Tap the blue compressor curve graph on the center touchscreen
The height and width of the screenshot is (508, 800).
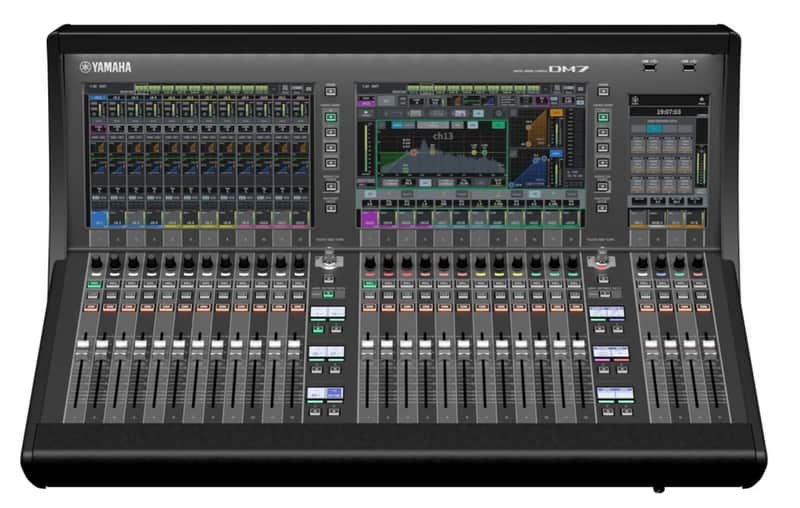point(528,171)
